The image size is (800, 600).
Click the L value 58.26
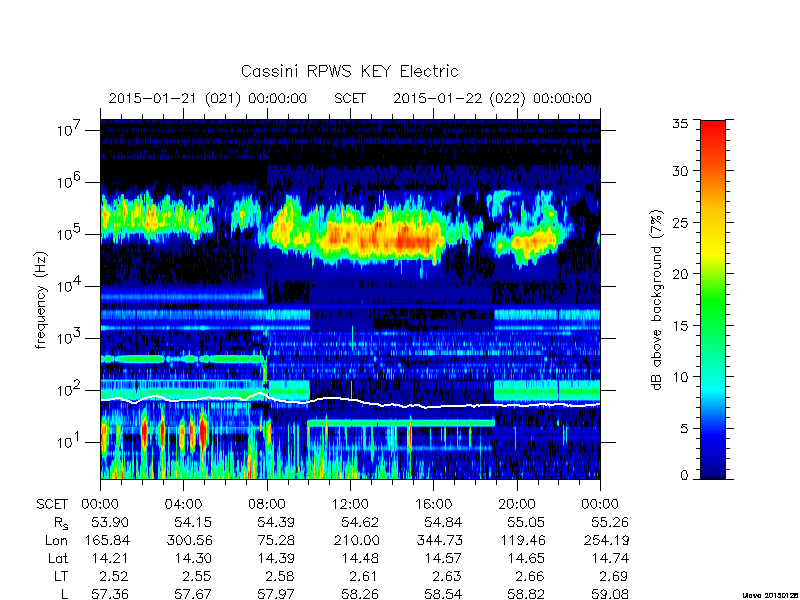360,594
